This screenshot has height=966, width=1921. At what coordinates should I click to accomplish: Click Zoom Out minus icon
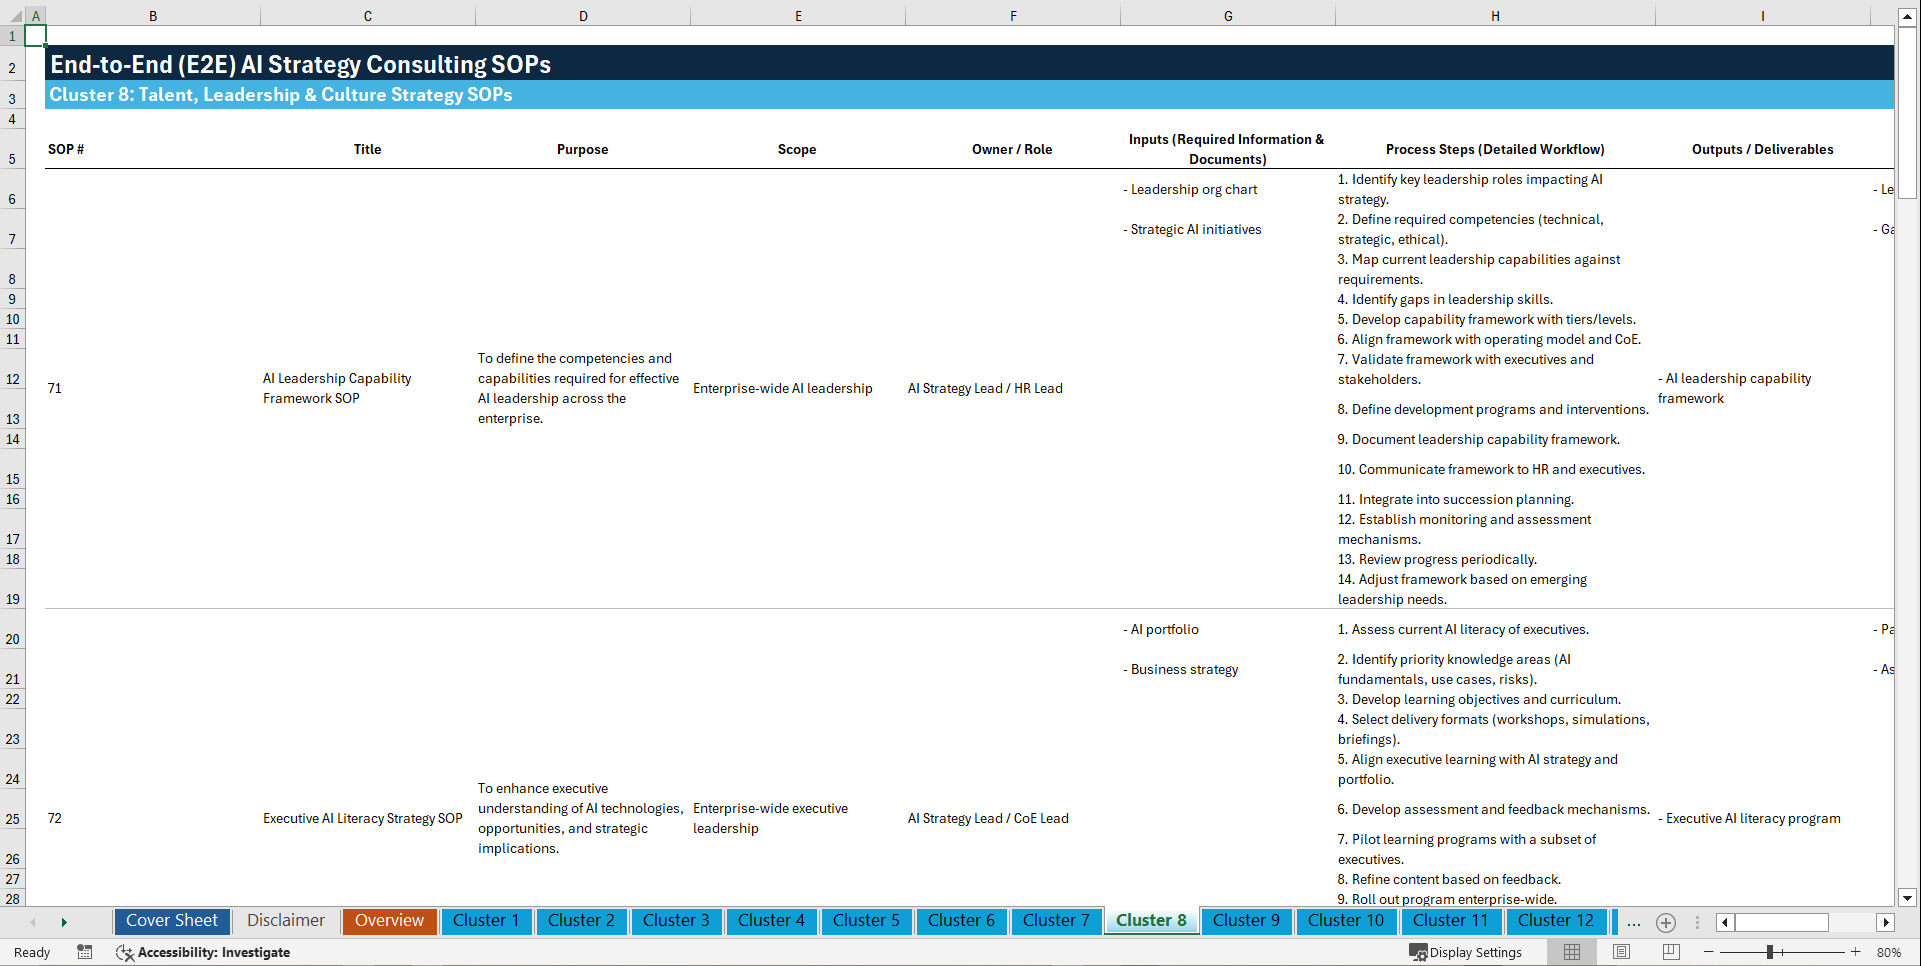coord(1708,952)
